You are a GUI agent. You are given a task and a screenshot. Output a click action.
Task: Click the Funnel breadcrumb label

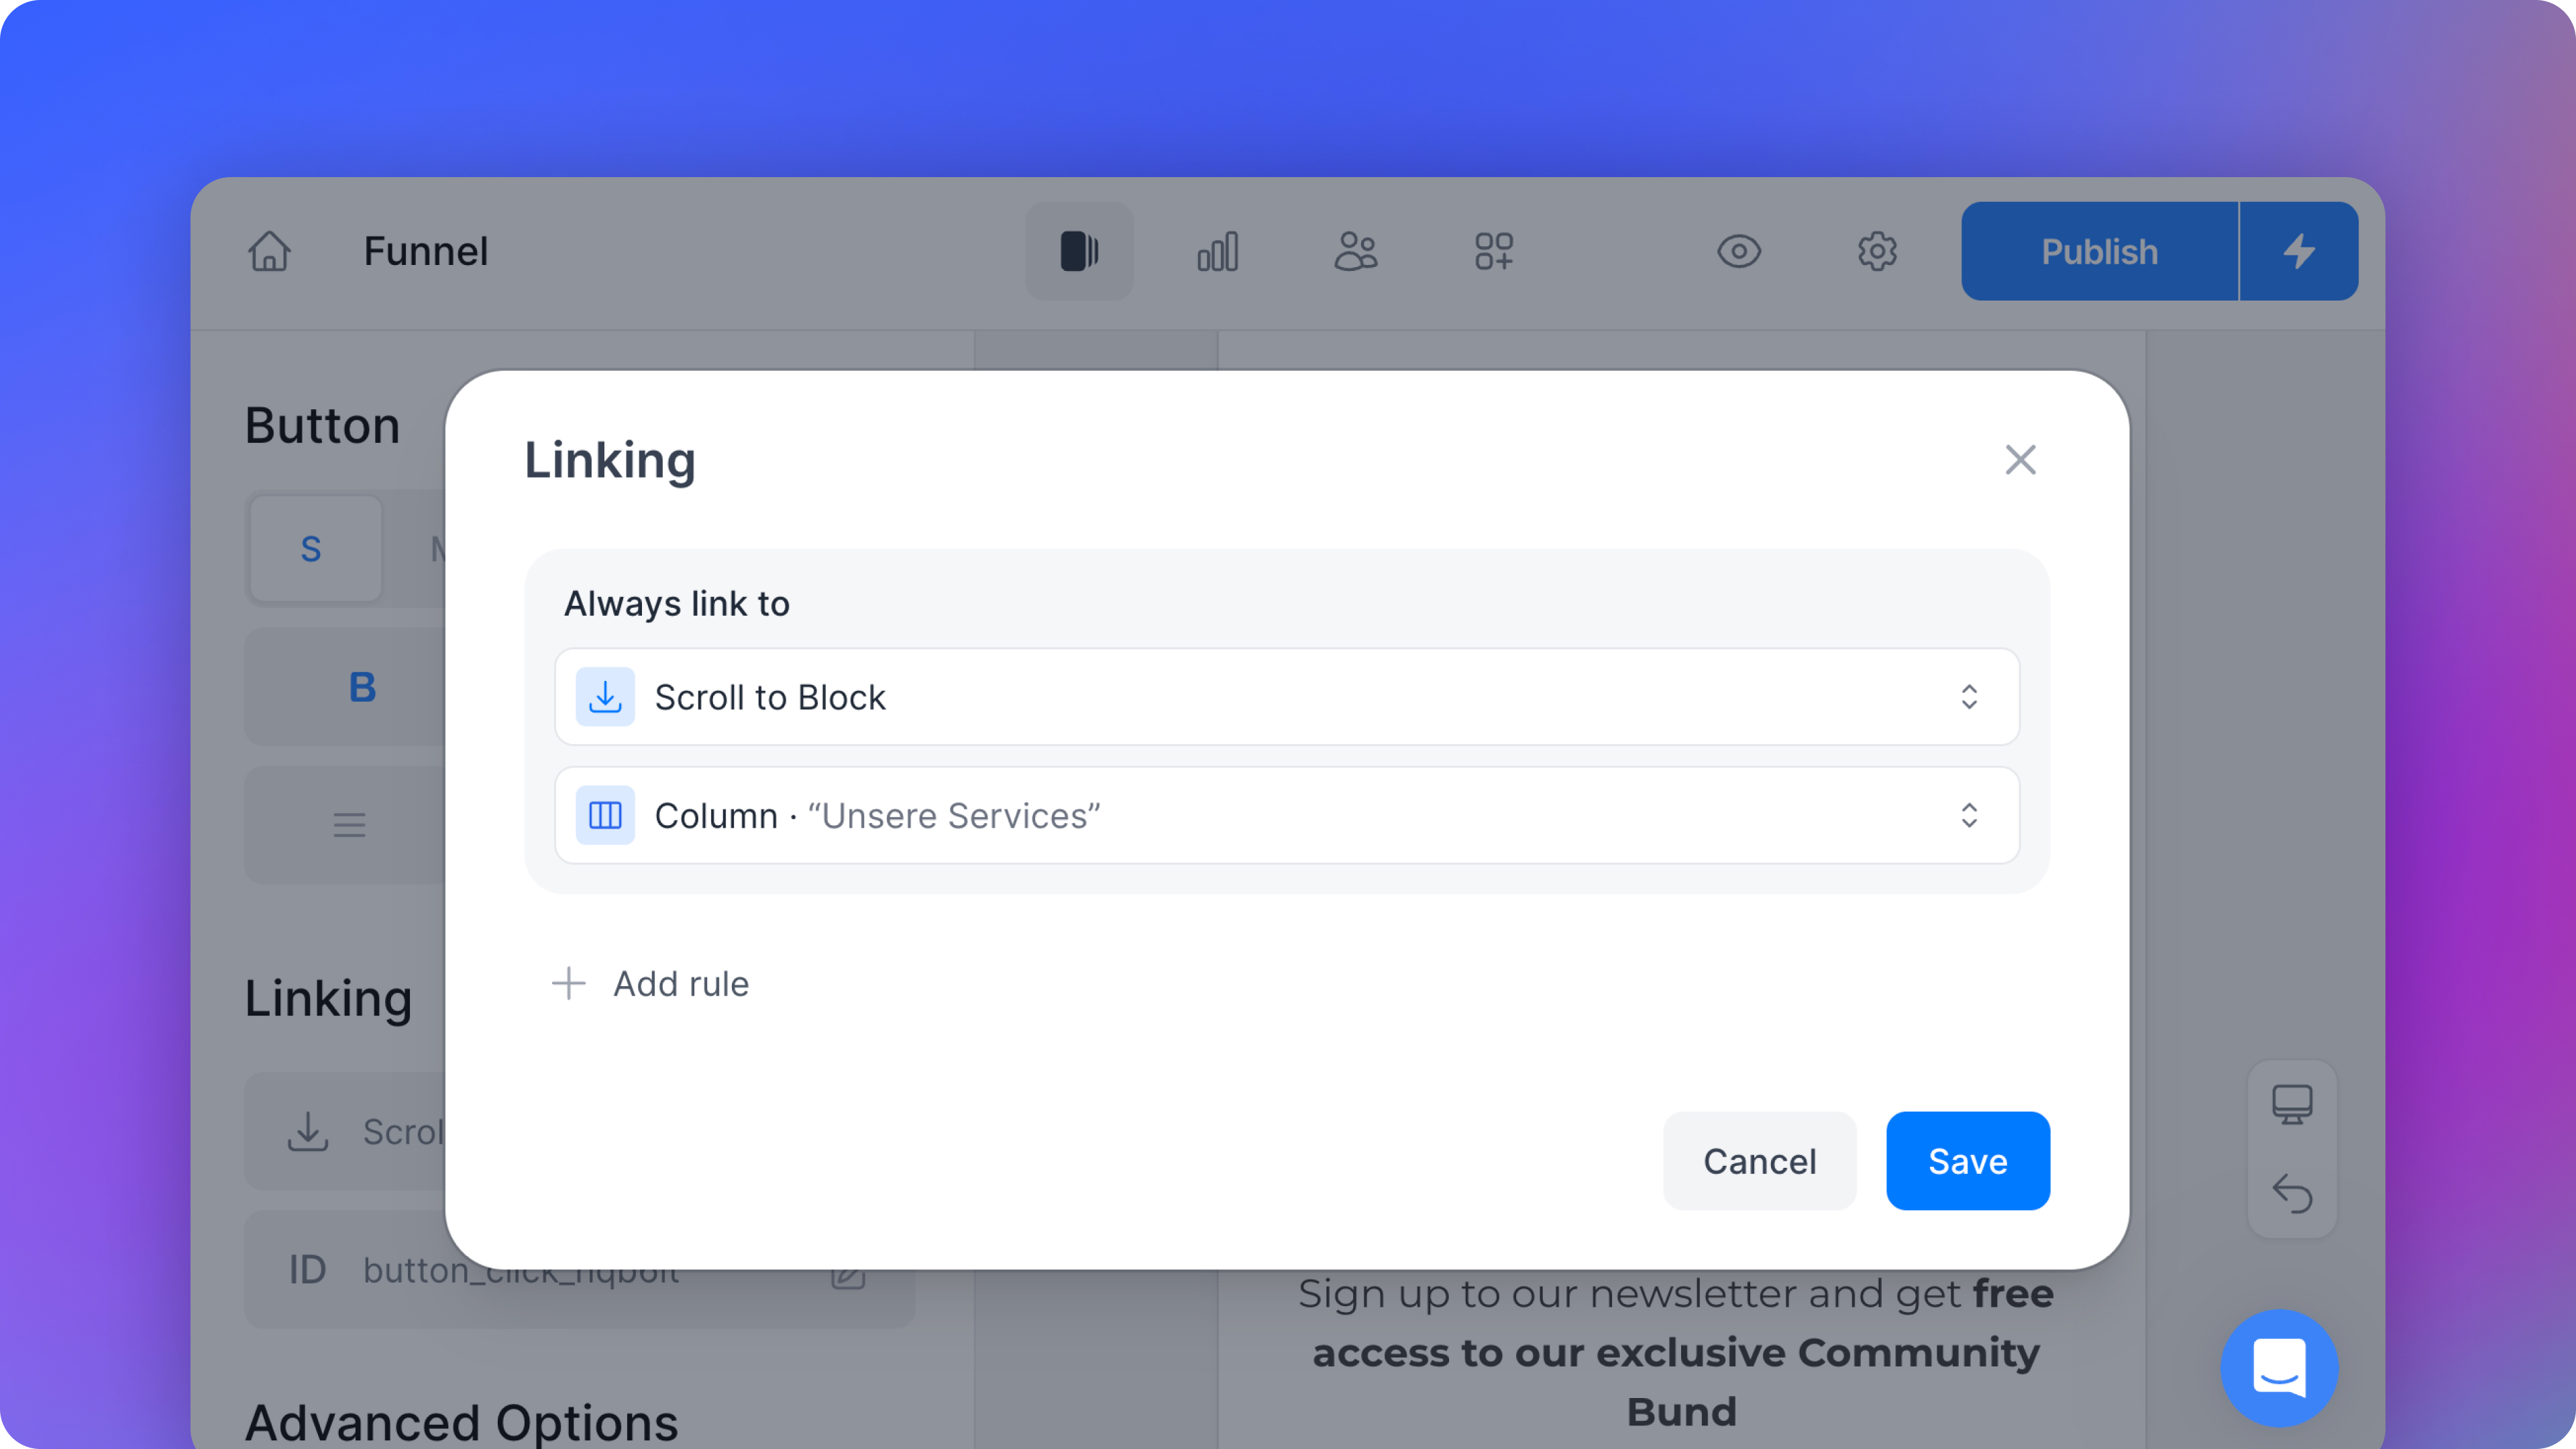click(426, 251)
